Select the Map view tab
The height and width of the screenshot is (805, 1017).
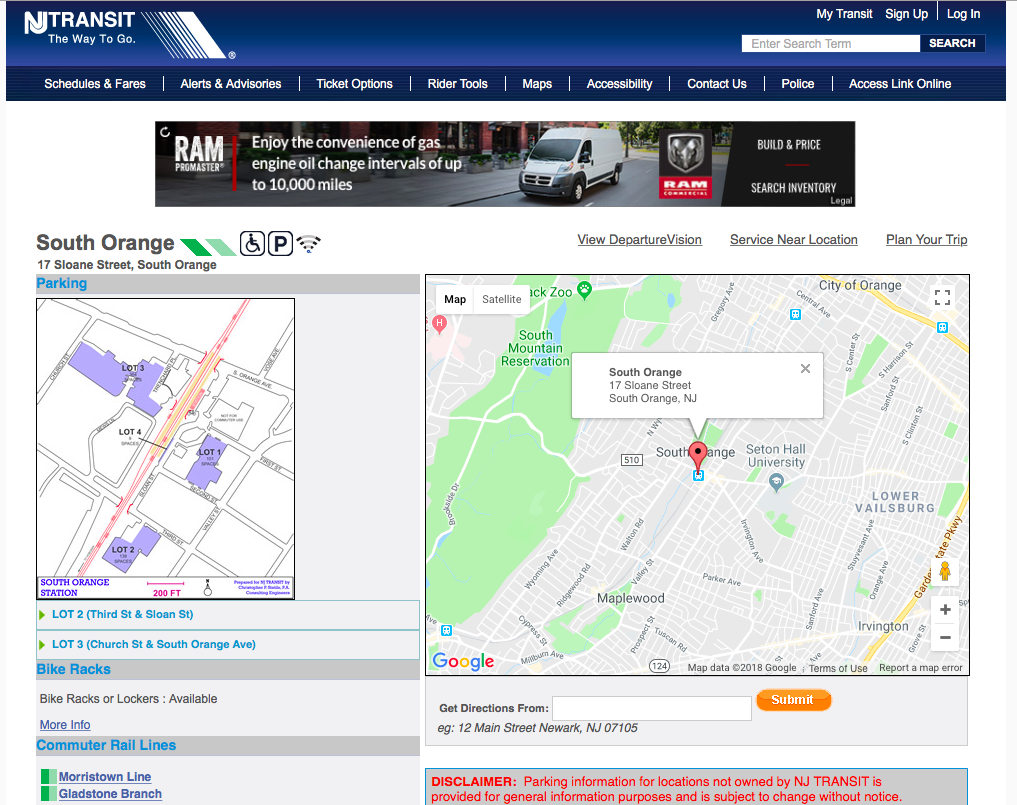pyautogui.click(x=455, y=299)
